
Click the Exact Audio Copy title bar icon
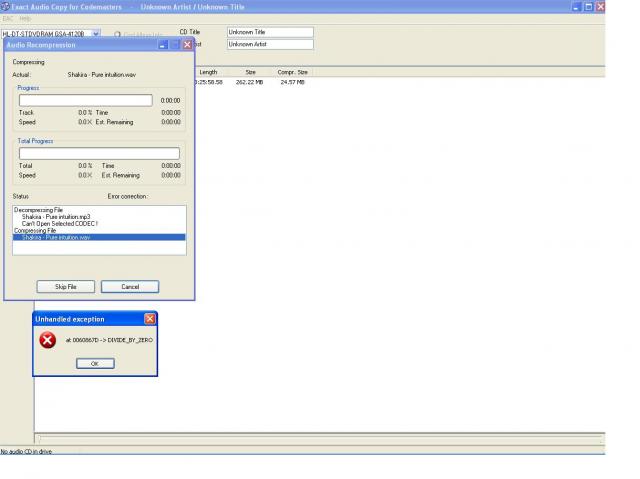[5, 7]
